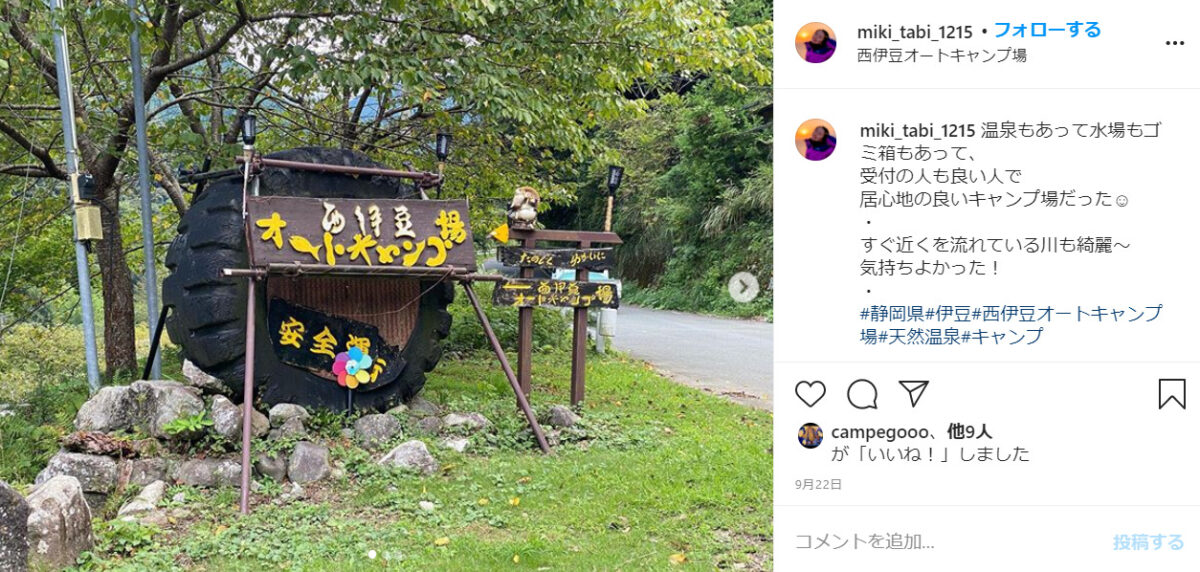View the 他9人 likers list
1200x572 pixels.
[970, 432]
